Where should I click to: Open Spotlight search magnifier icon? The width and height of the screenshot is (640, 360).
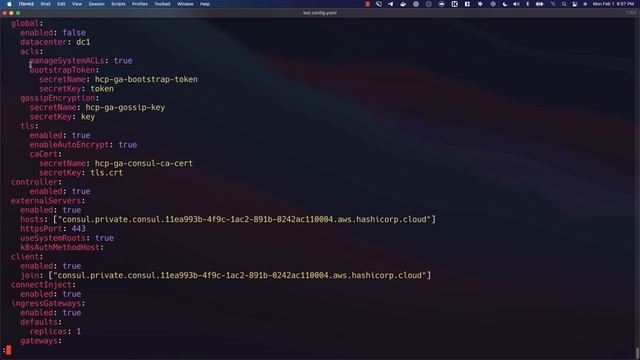pyautogui.click(x=564, y=4)
